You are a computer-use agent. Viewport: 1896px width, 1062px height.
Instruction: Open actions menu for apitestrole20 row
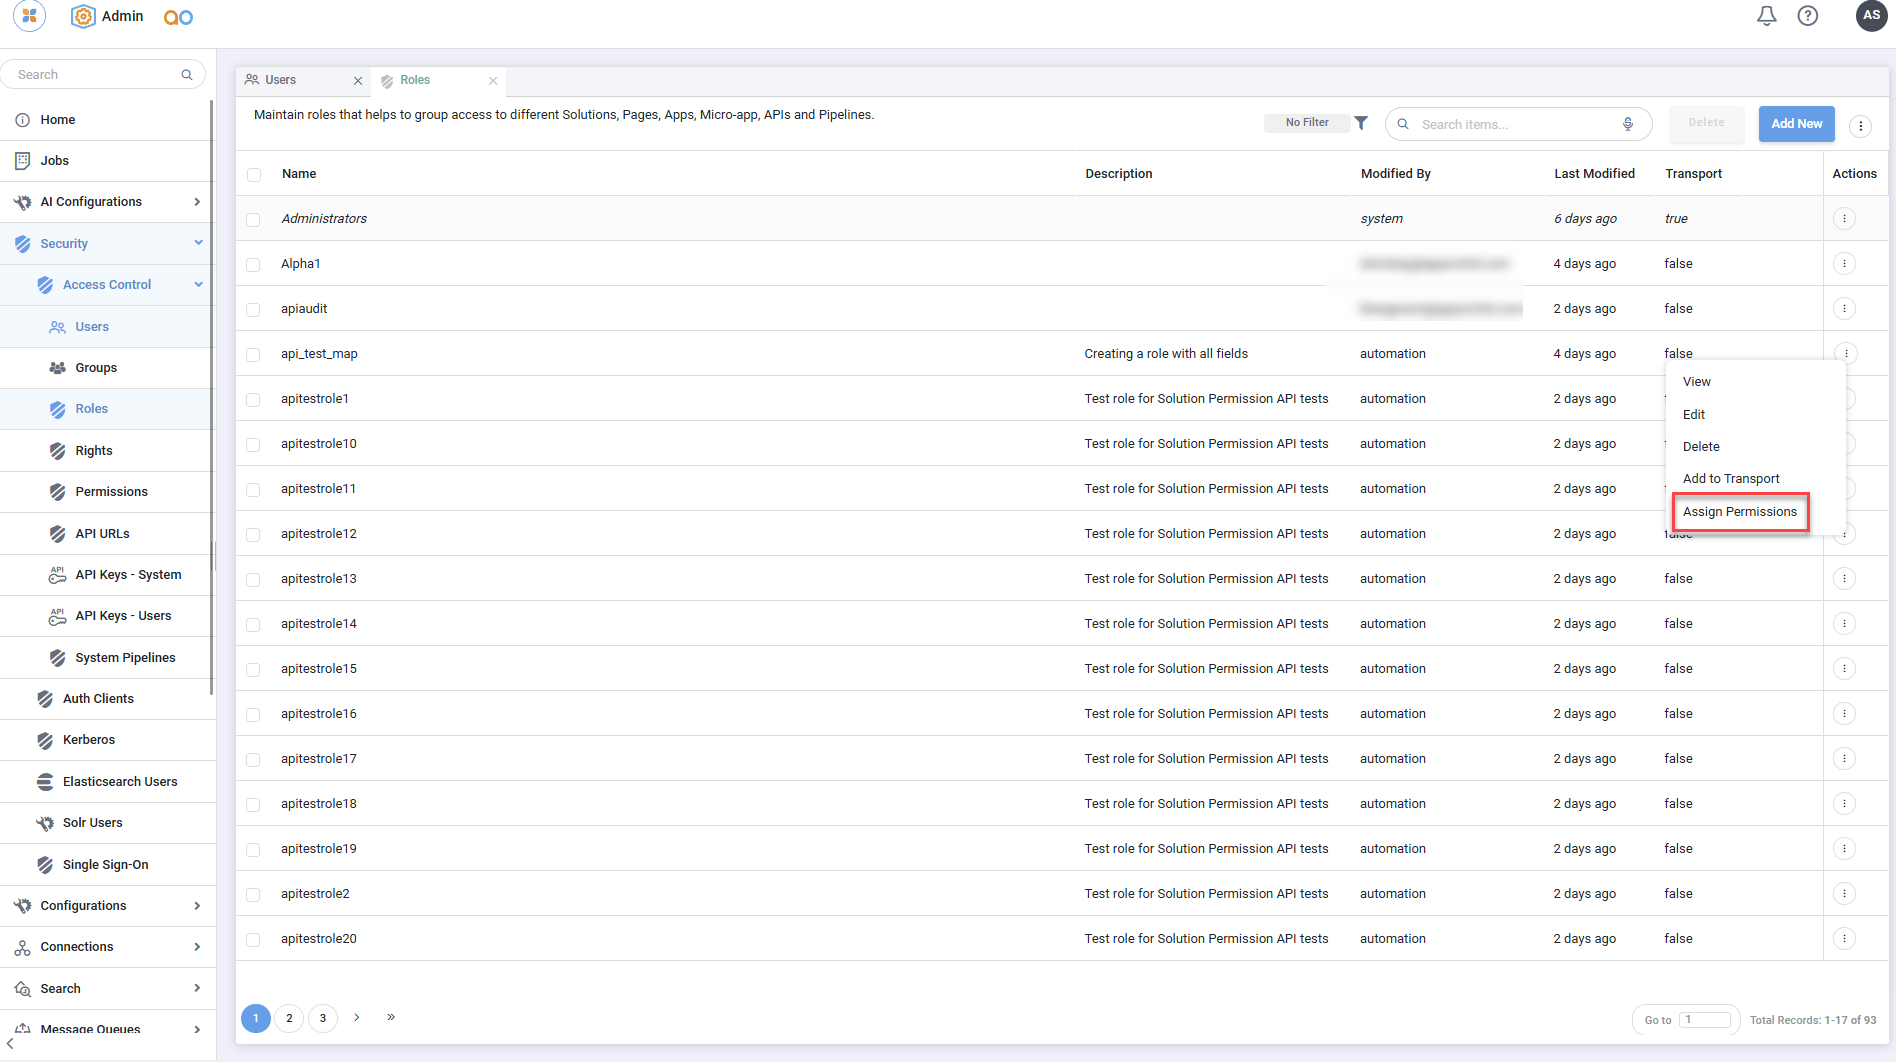point(1844,938)
